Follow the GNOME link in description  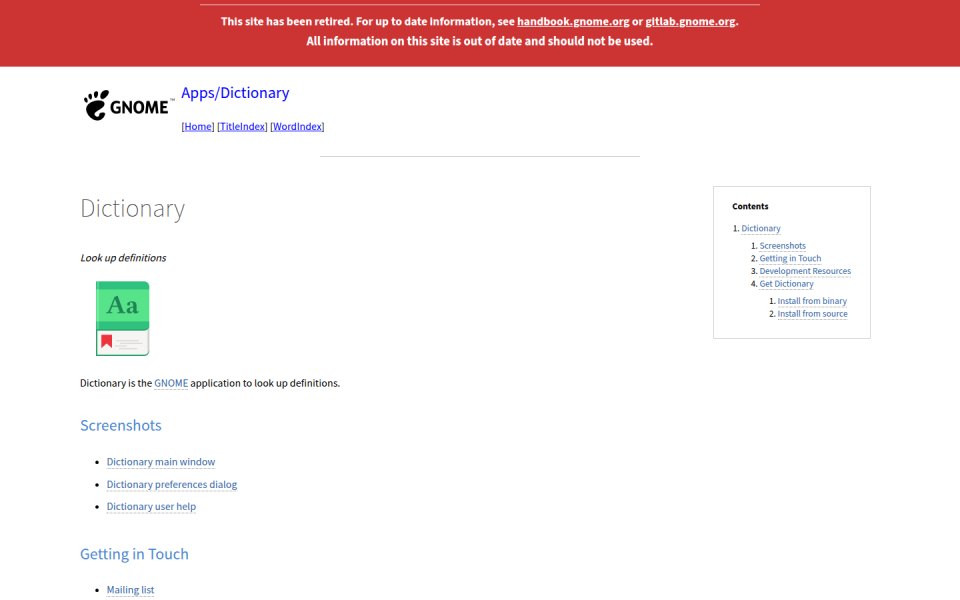171,383
